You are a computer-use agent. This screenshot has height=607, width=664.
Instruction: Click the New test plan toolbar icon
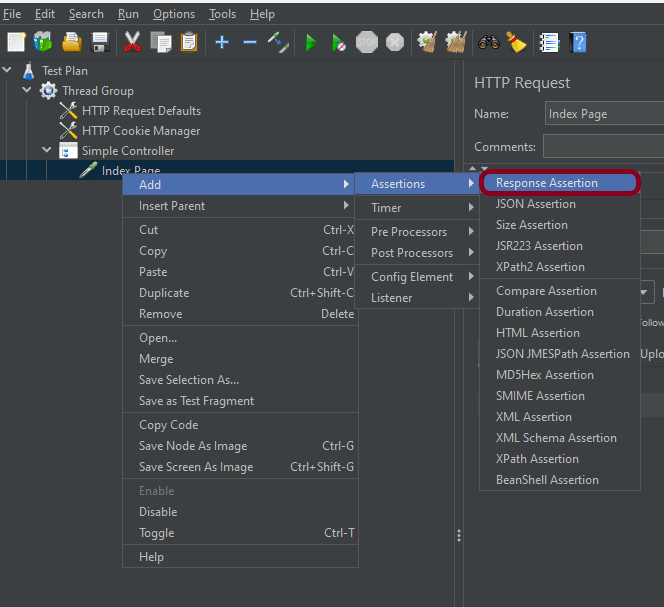(x=16, y=42)
